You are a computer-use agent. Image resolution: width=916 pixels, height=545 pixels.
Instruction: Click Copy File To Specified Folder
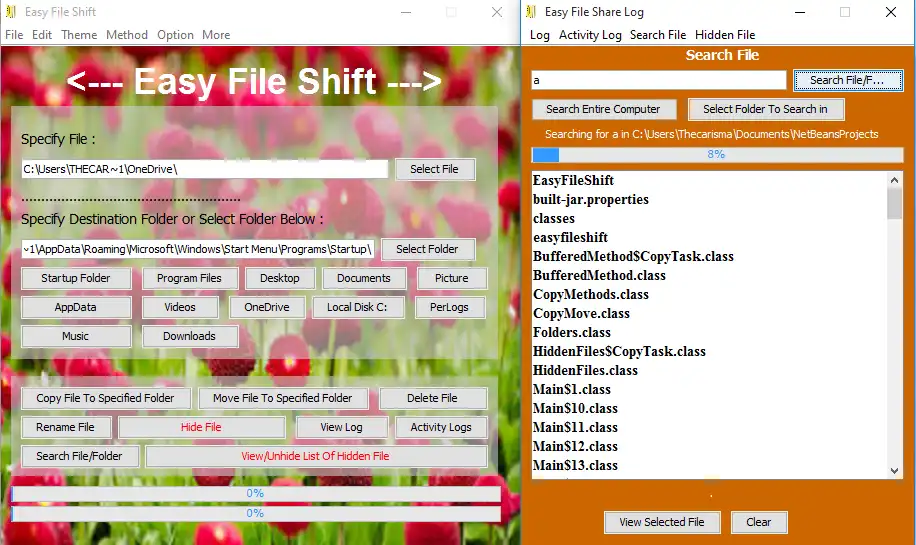[x=106, y=398]
